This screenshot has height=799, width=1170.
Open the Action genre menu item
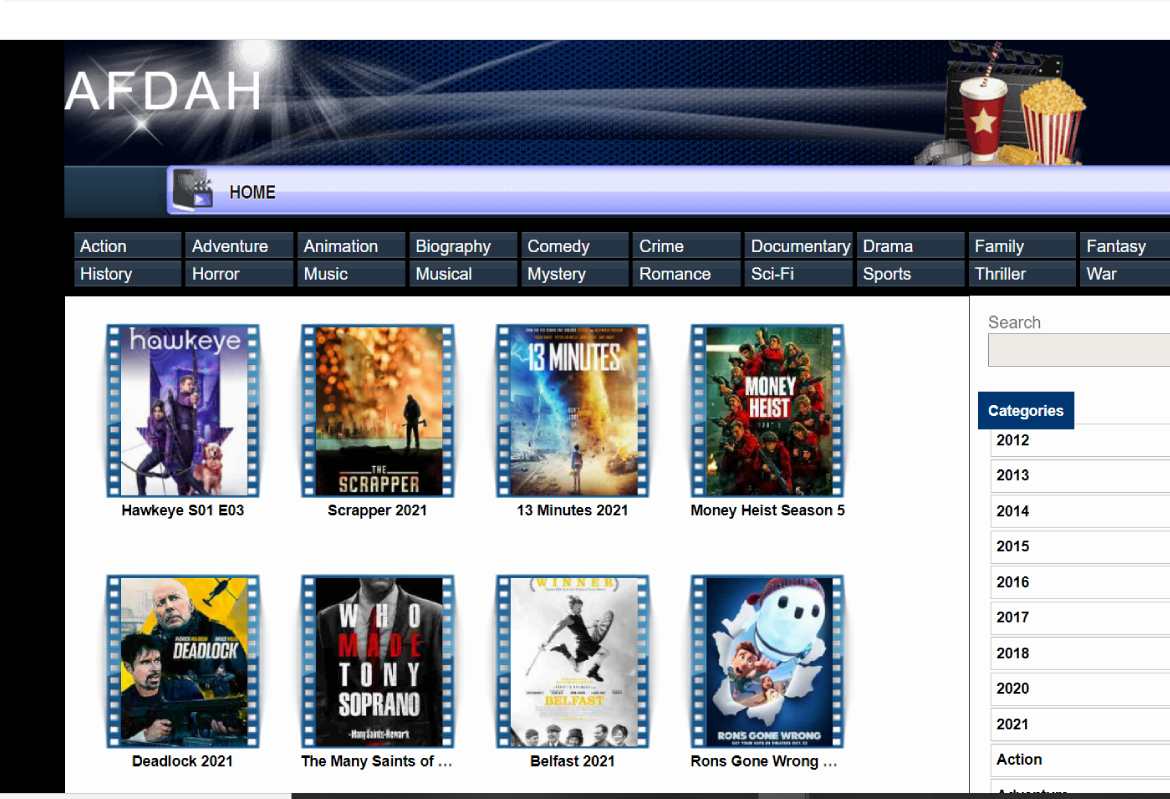(x=128, y=245)
